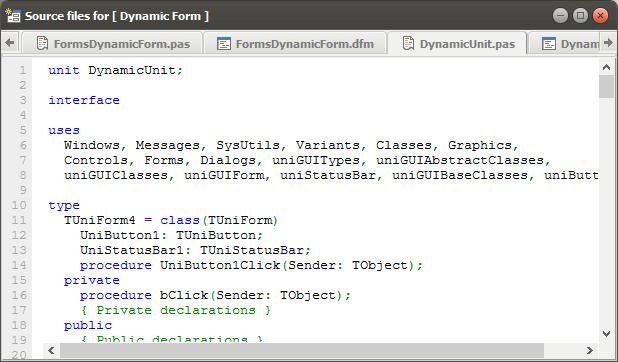Click the tab strip right arrow
The image size is (618, 362).
[x=609, y=43]
